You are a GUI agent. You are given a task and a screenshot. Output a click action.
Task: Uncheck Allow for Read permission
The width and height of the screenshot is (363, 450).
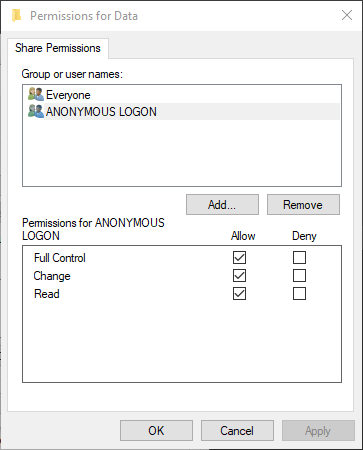click(x=239, y=294)
